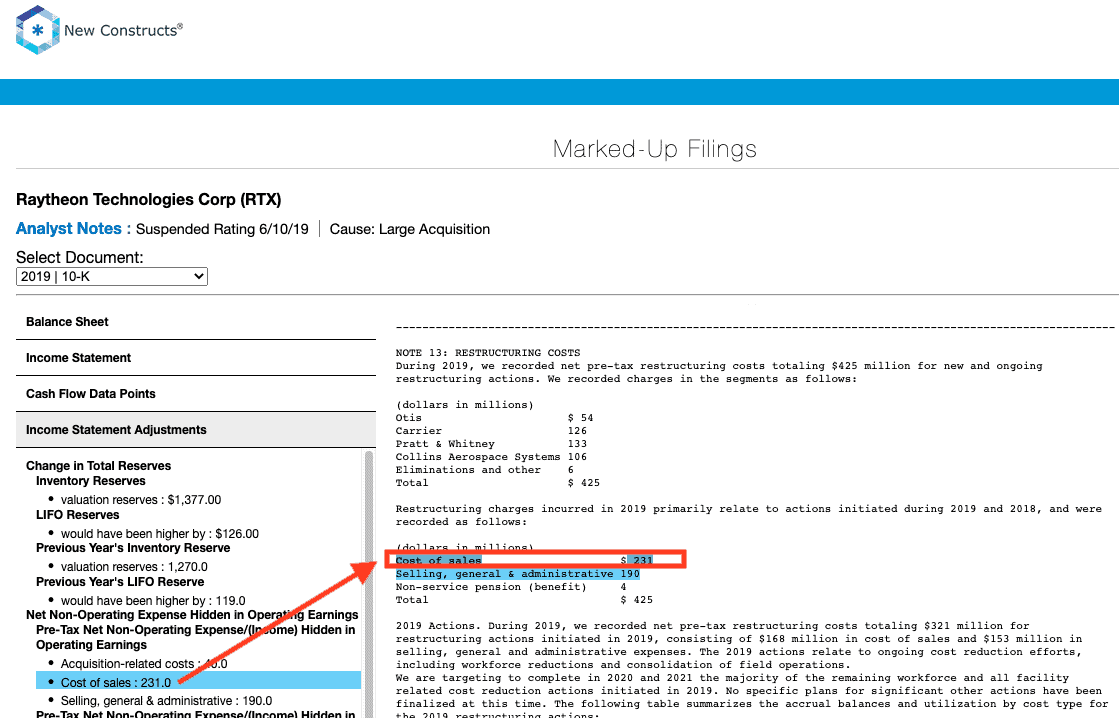The image size is (1119, 718).
Task: Click the Suspended Rating 6/10/19 text
Action: [x=222, y=229]
